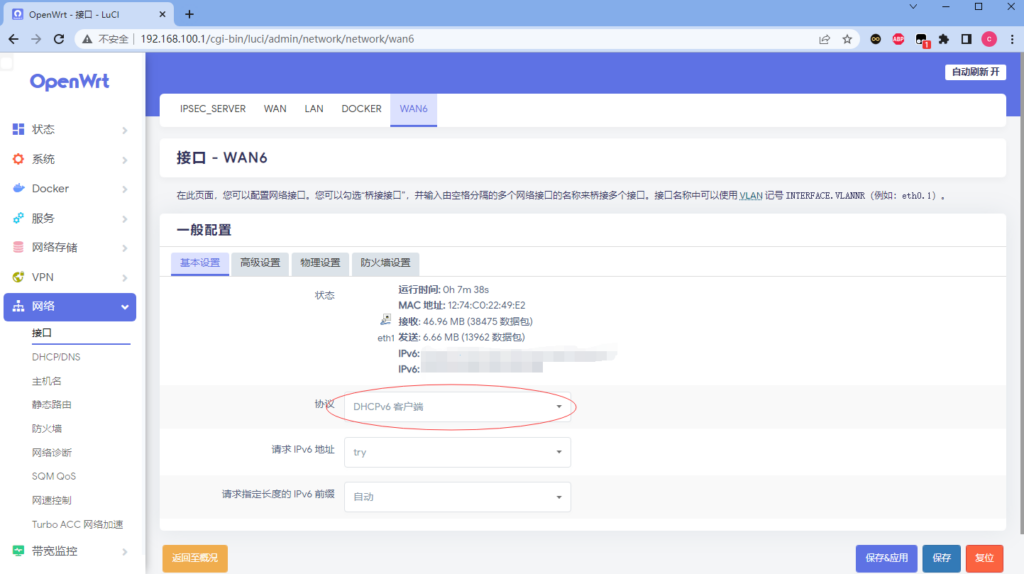
Task: Click the VPN sidebar icon
Action: coord(18,277)
